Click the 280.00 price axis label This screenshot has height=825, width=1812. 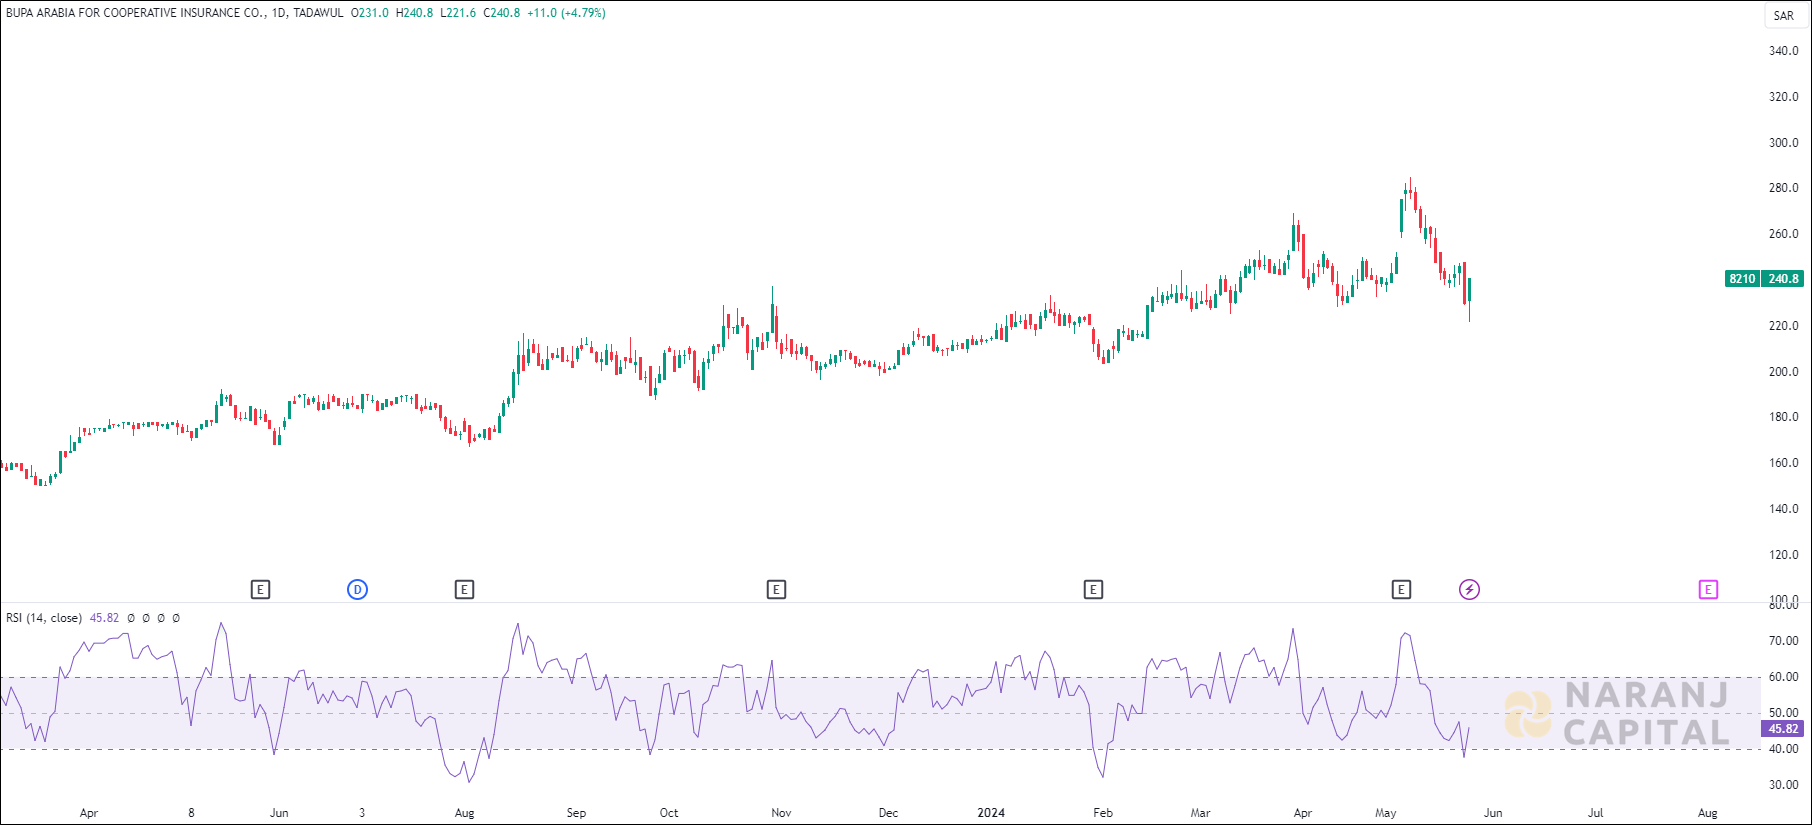coord(1783,188)
